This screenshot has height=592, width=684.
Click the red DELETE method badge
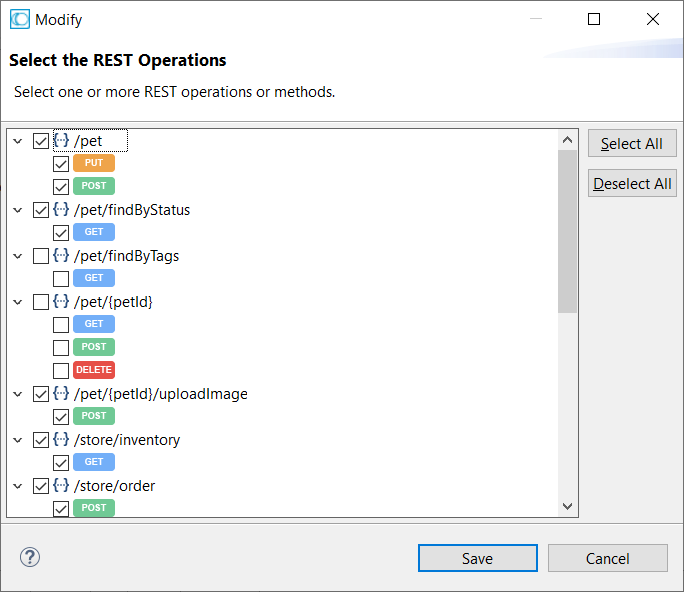(x=94, y=370)
